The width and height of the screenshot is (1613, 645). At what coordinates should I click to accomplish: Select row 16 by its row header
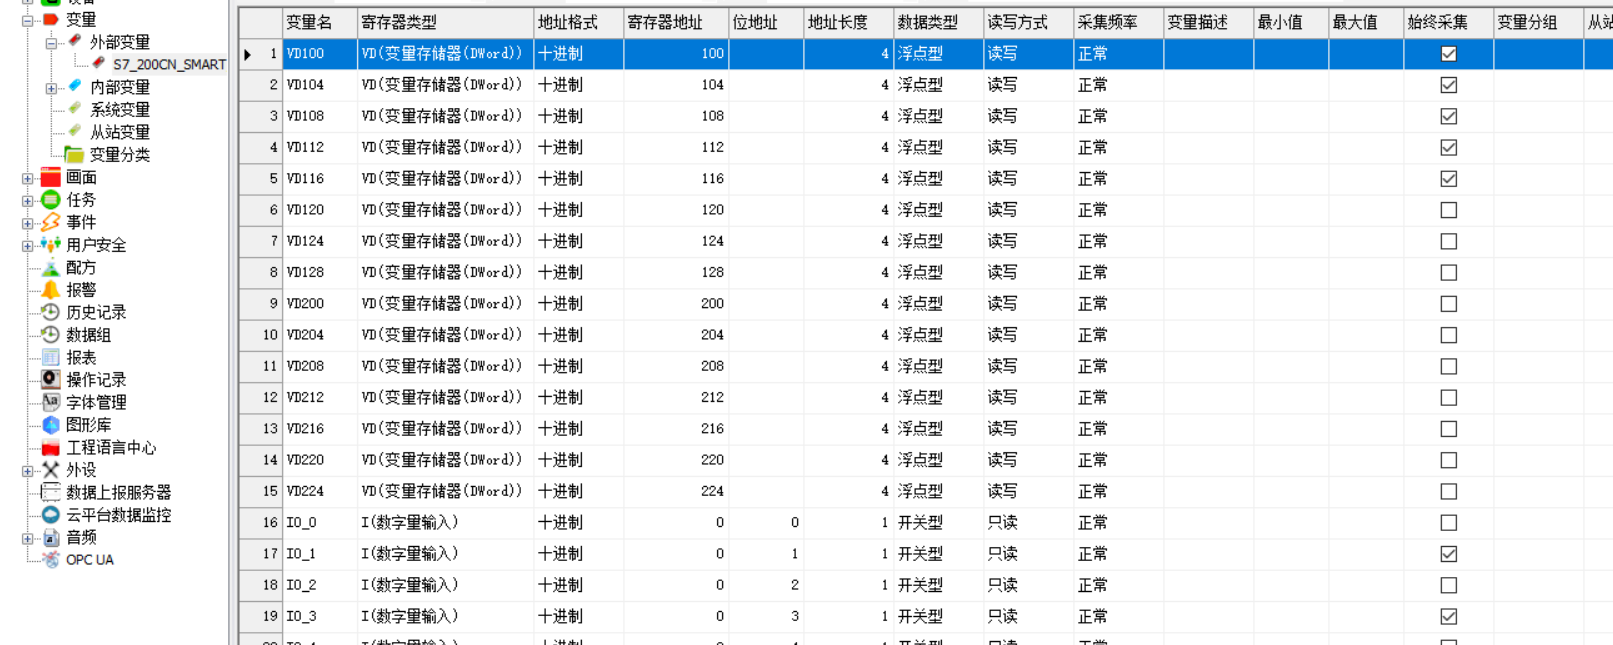(x=260, y=523)
